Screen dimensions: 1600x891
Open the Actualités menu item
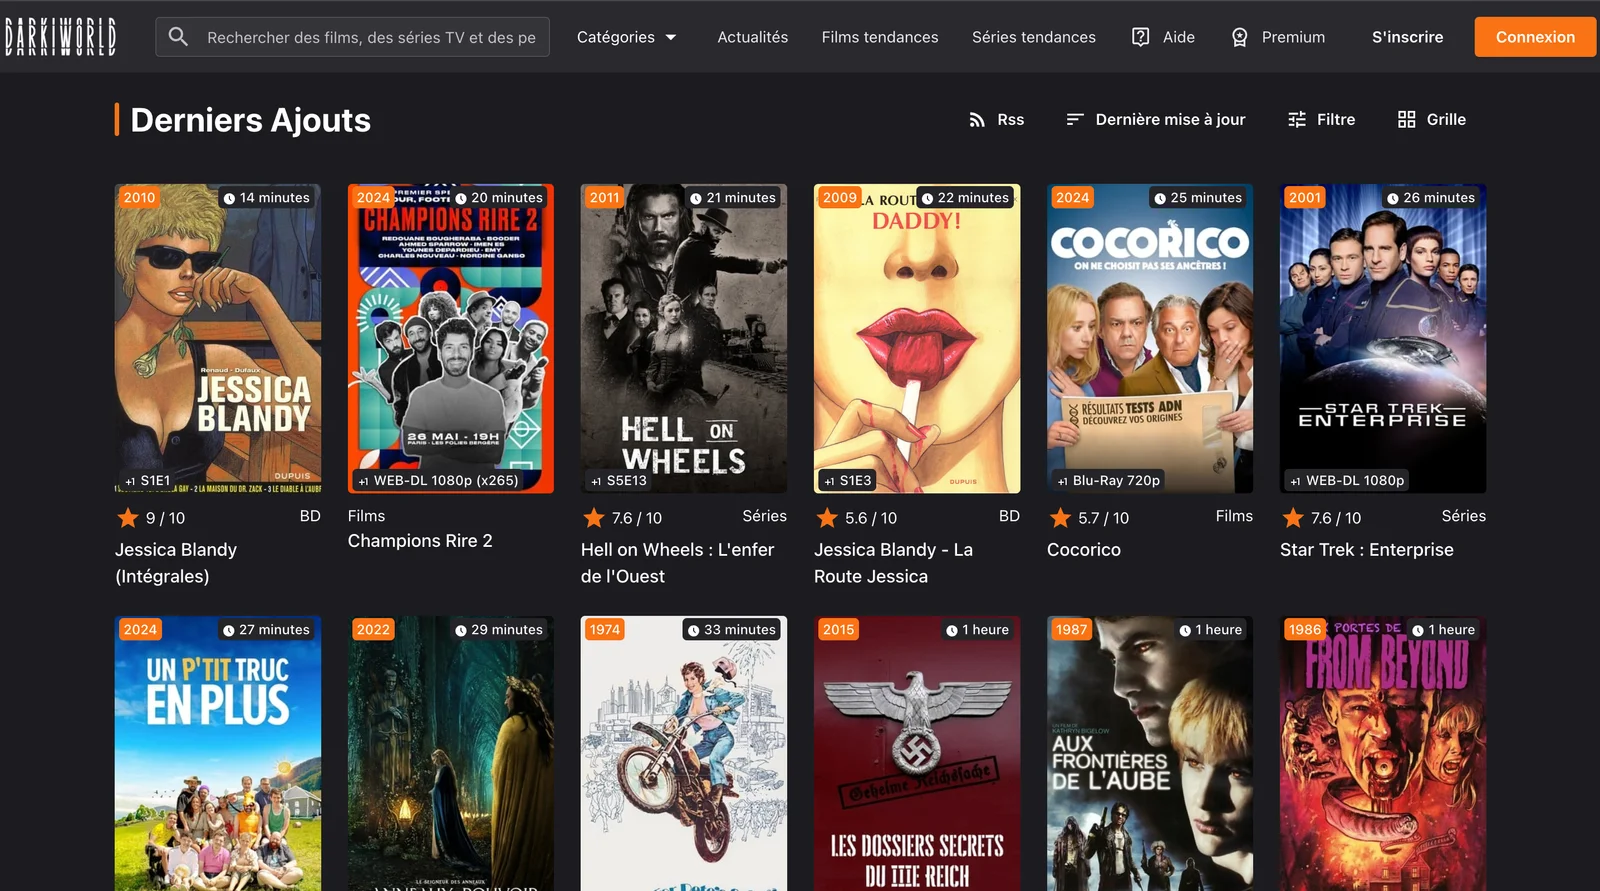tap(752, 37)
